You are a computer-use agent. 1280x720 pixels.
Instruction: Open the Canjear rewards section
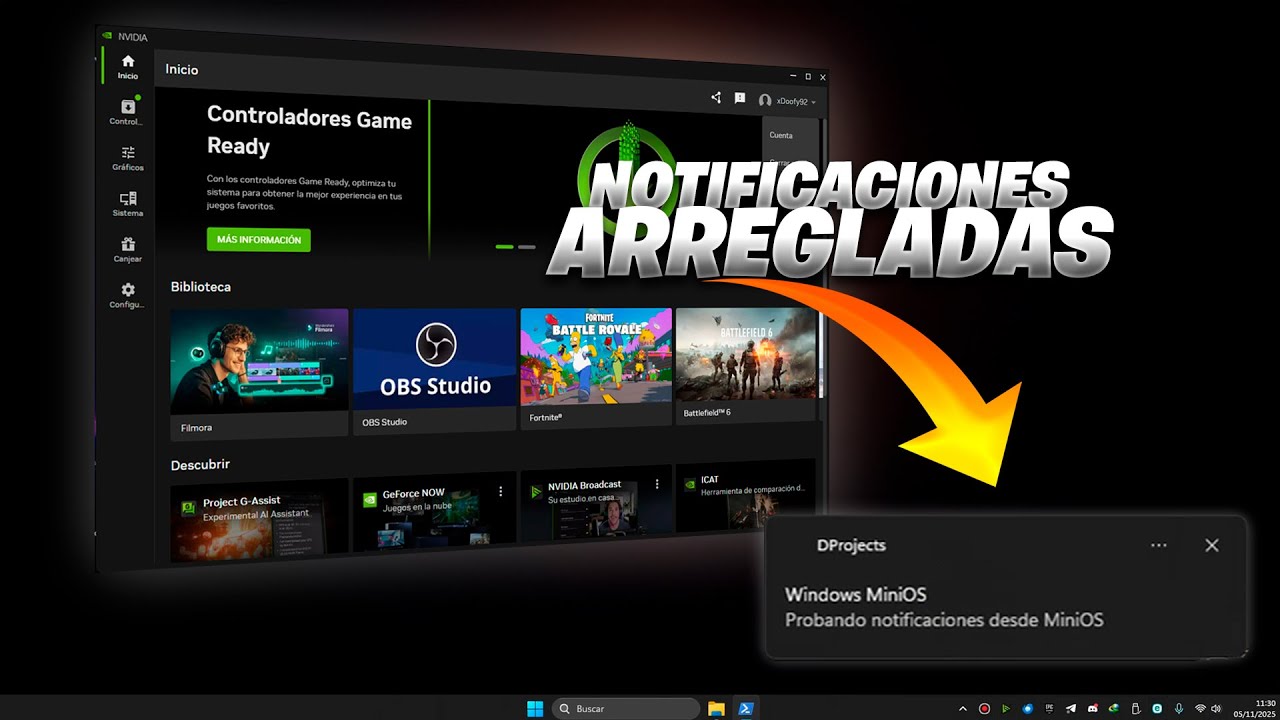tap(128, 250)
